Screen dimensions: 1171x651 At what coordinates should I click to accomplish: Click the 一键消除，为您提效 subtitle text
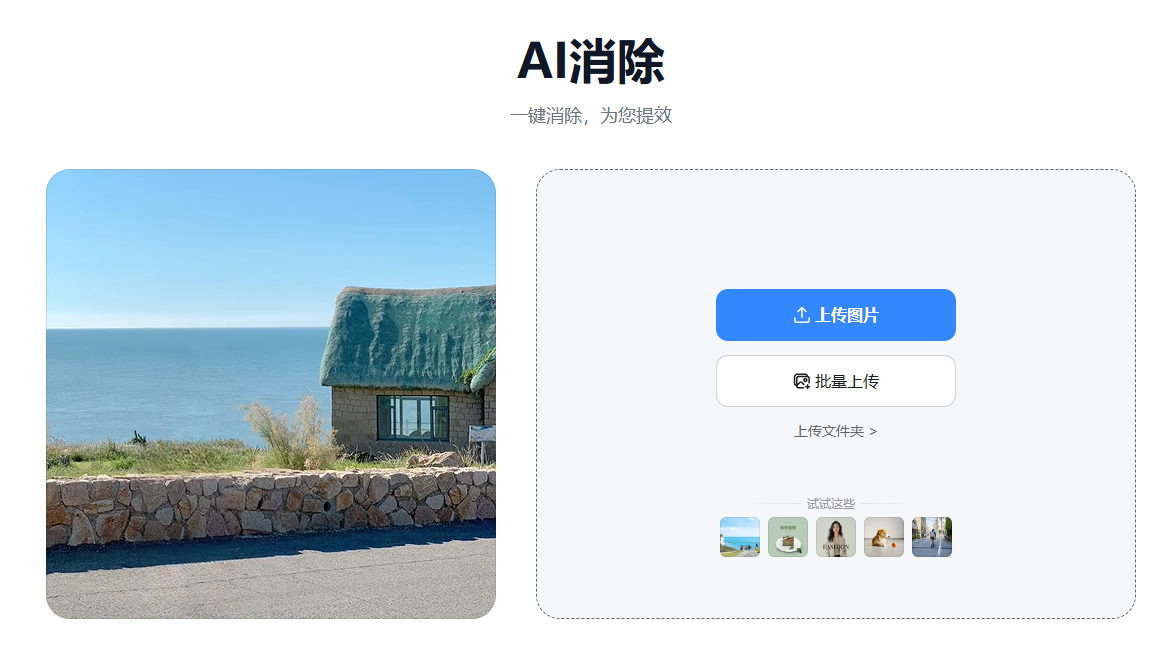click(591, 116)
